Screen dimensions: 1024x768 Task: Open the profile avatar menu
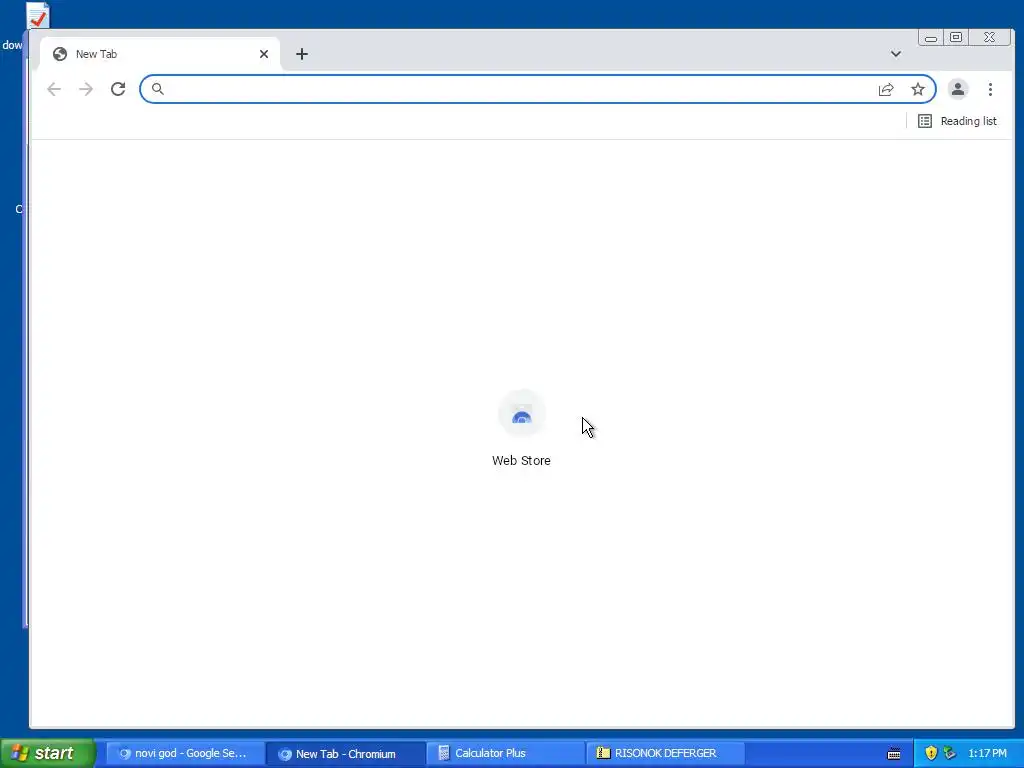point(957,89)
